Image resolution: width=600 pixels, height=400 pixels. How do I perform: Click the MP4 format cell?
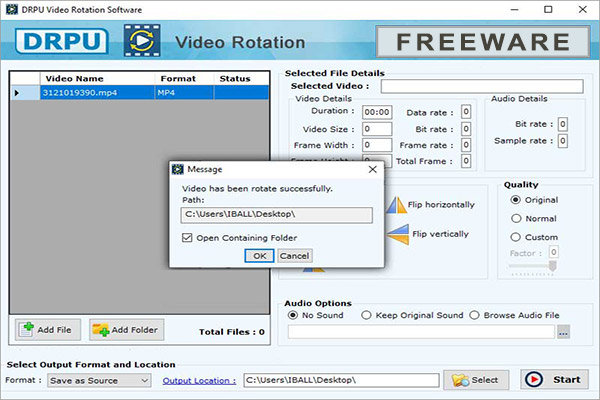click(x=184, y=93)
